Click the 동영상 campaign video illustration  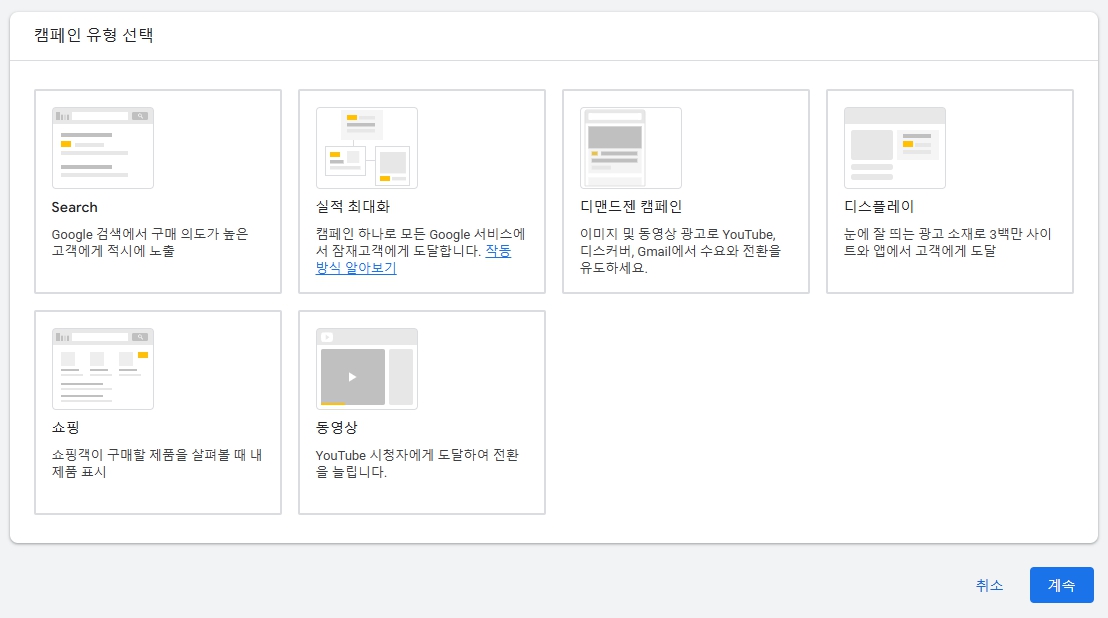[367, 369]
